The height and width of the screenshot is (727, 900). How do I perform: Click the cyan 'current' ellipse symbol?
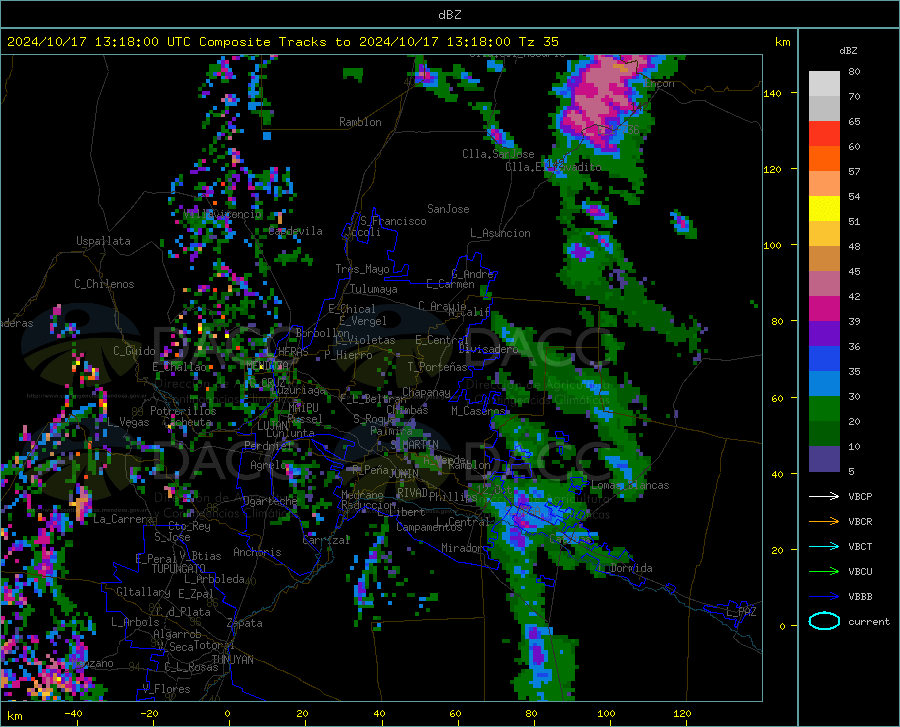824,621
